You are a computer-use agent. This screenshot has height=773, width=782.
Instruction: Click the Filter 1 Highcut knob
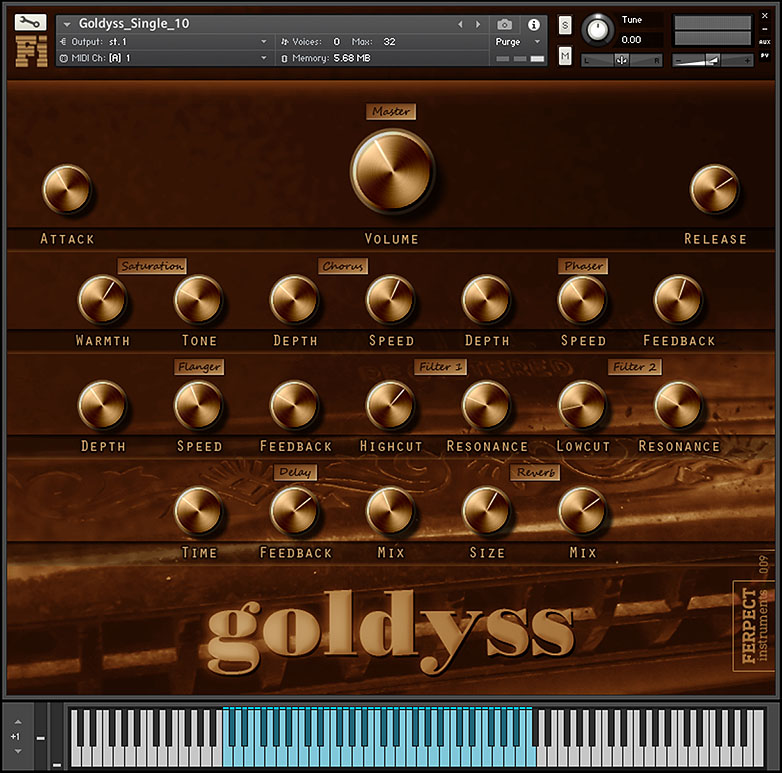(x=390, y=405)
